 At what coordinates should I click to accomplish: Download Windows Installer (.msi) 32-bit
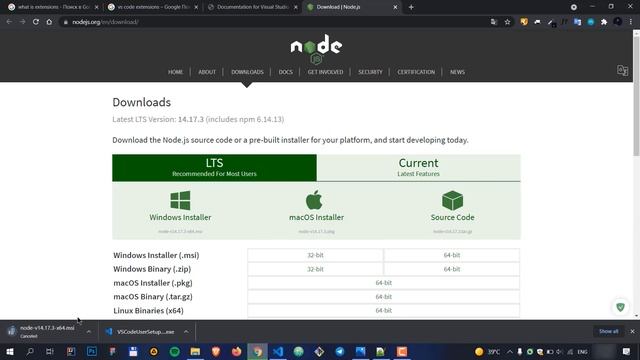[x=315, y=255]
